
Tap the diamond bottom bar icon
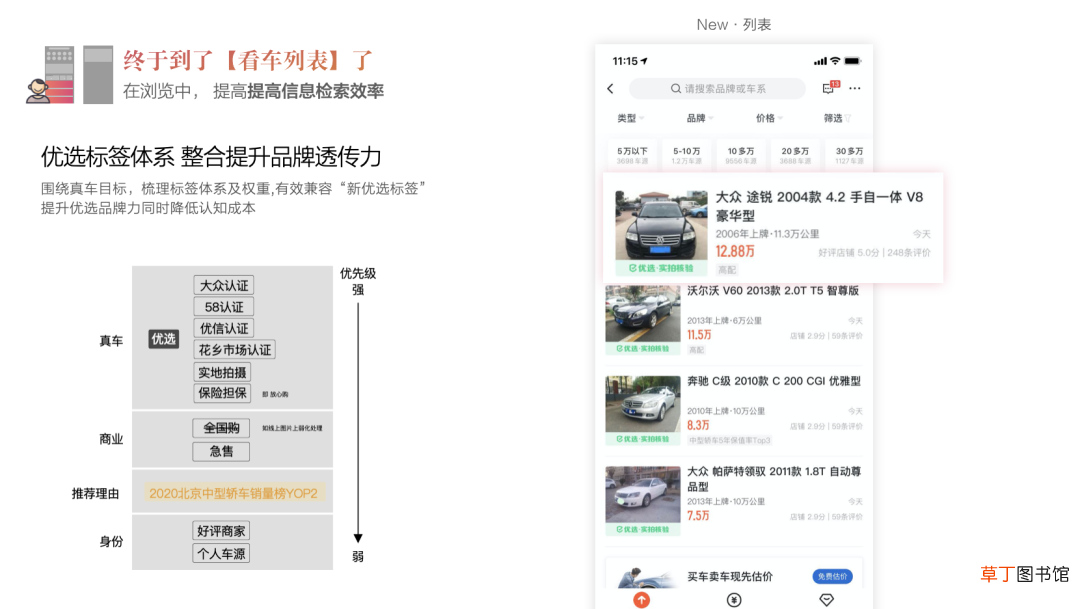pos(827,600)
